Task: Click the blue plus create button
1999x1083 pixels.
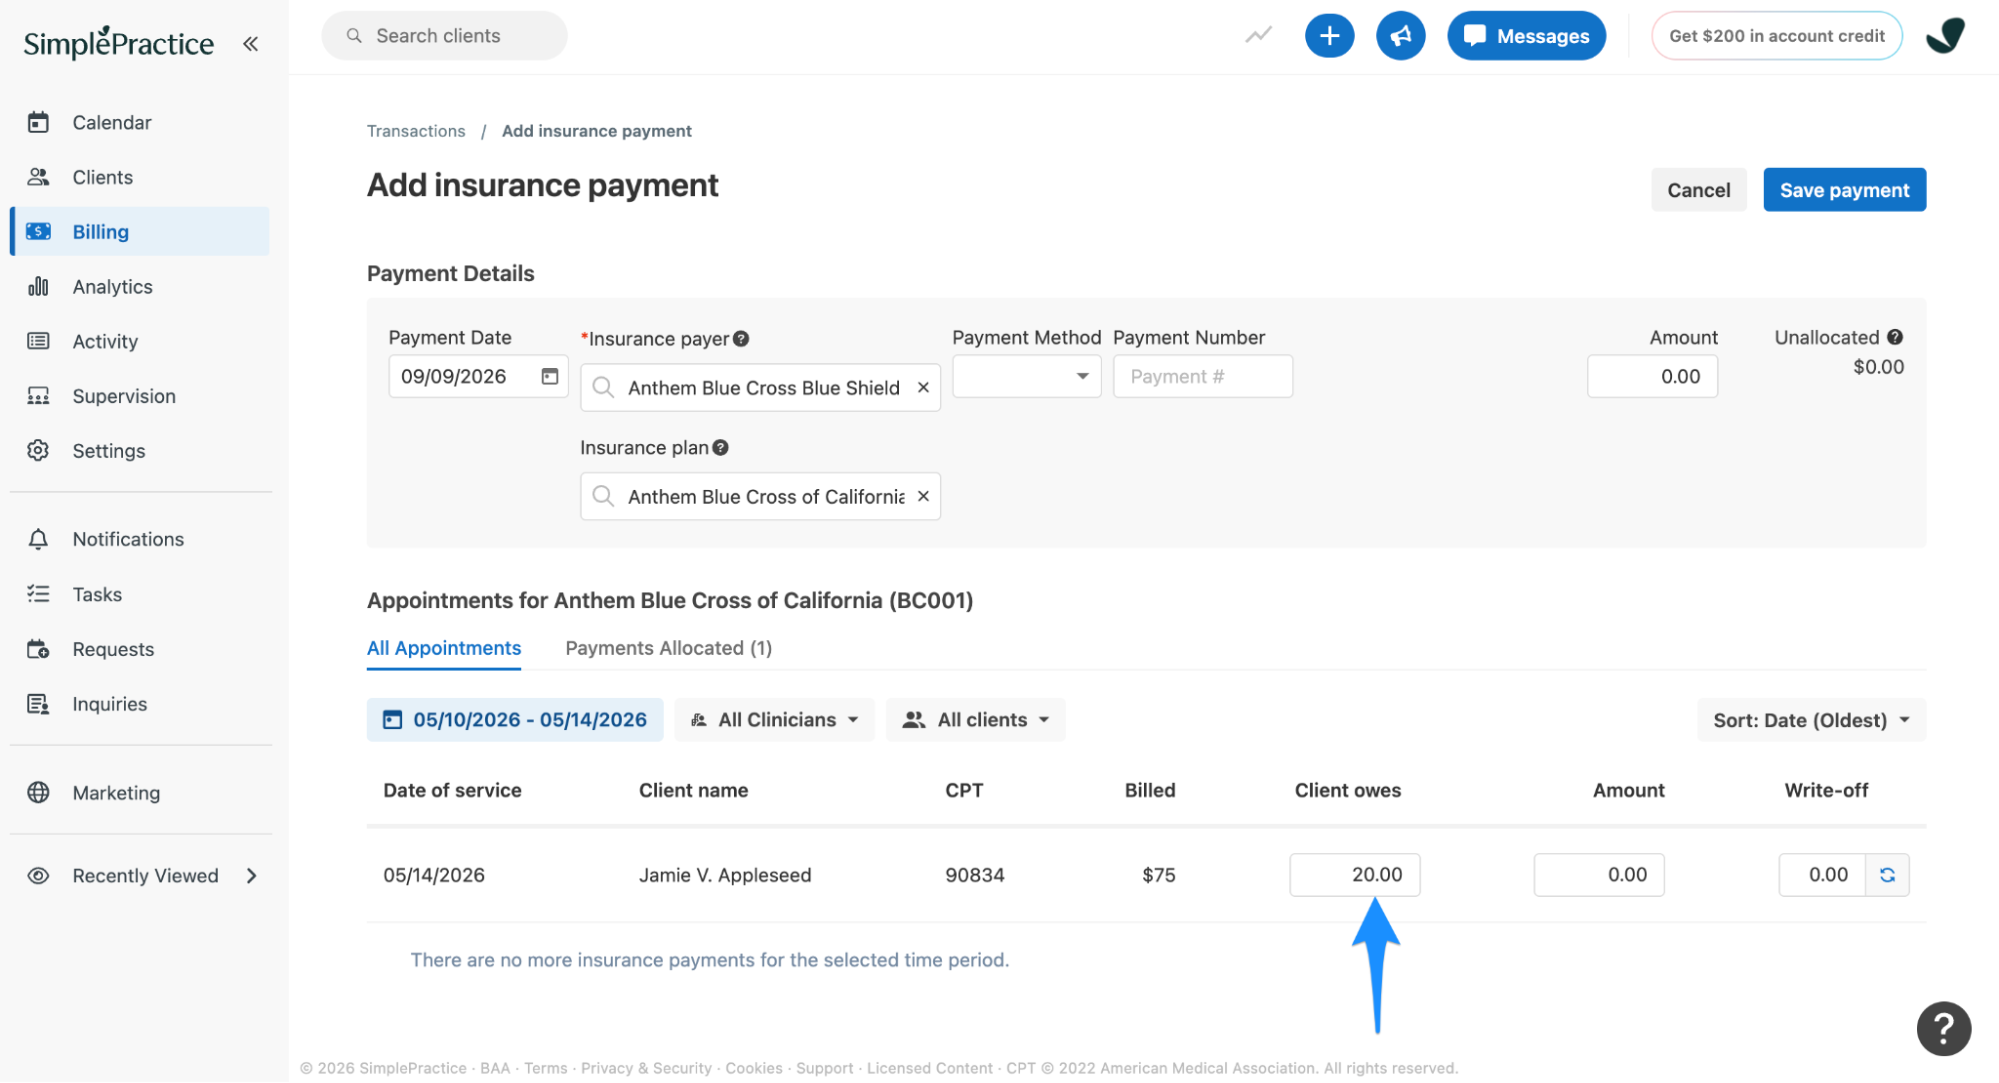Action: click(x=1329, y=36)
